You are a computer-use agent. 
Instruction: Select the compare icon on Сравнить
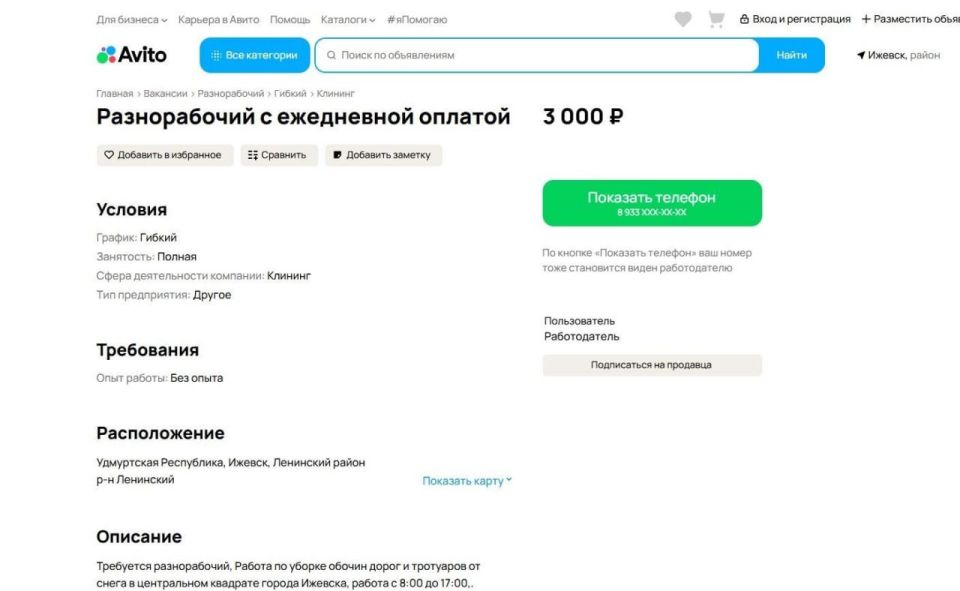point(251,155)
